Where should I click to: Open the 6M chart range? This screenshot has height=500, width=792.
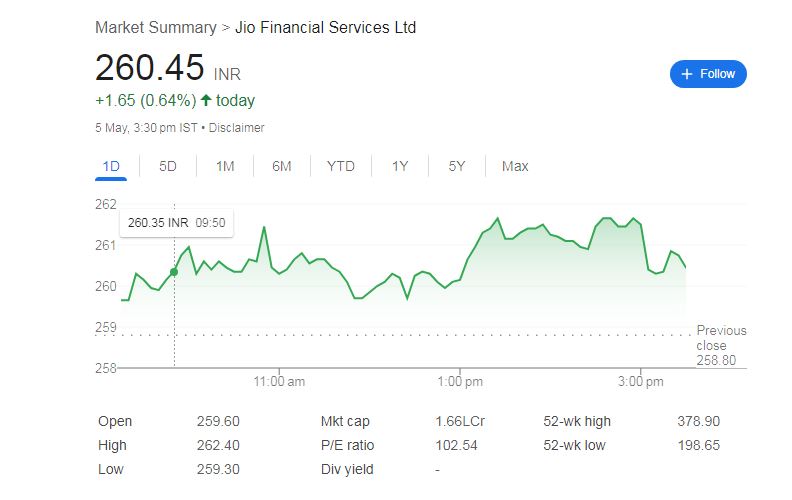tap(282, 167)
